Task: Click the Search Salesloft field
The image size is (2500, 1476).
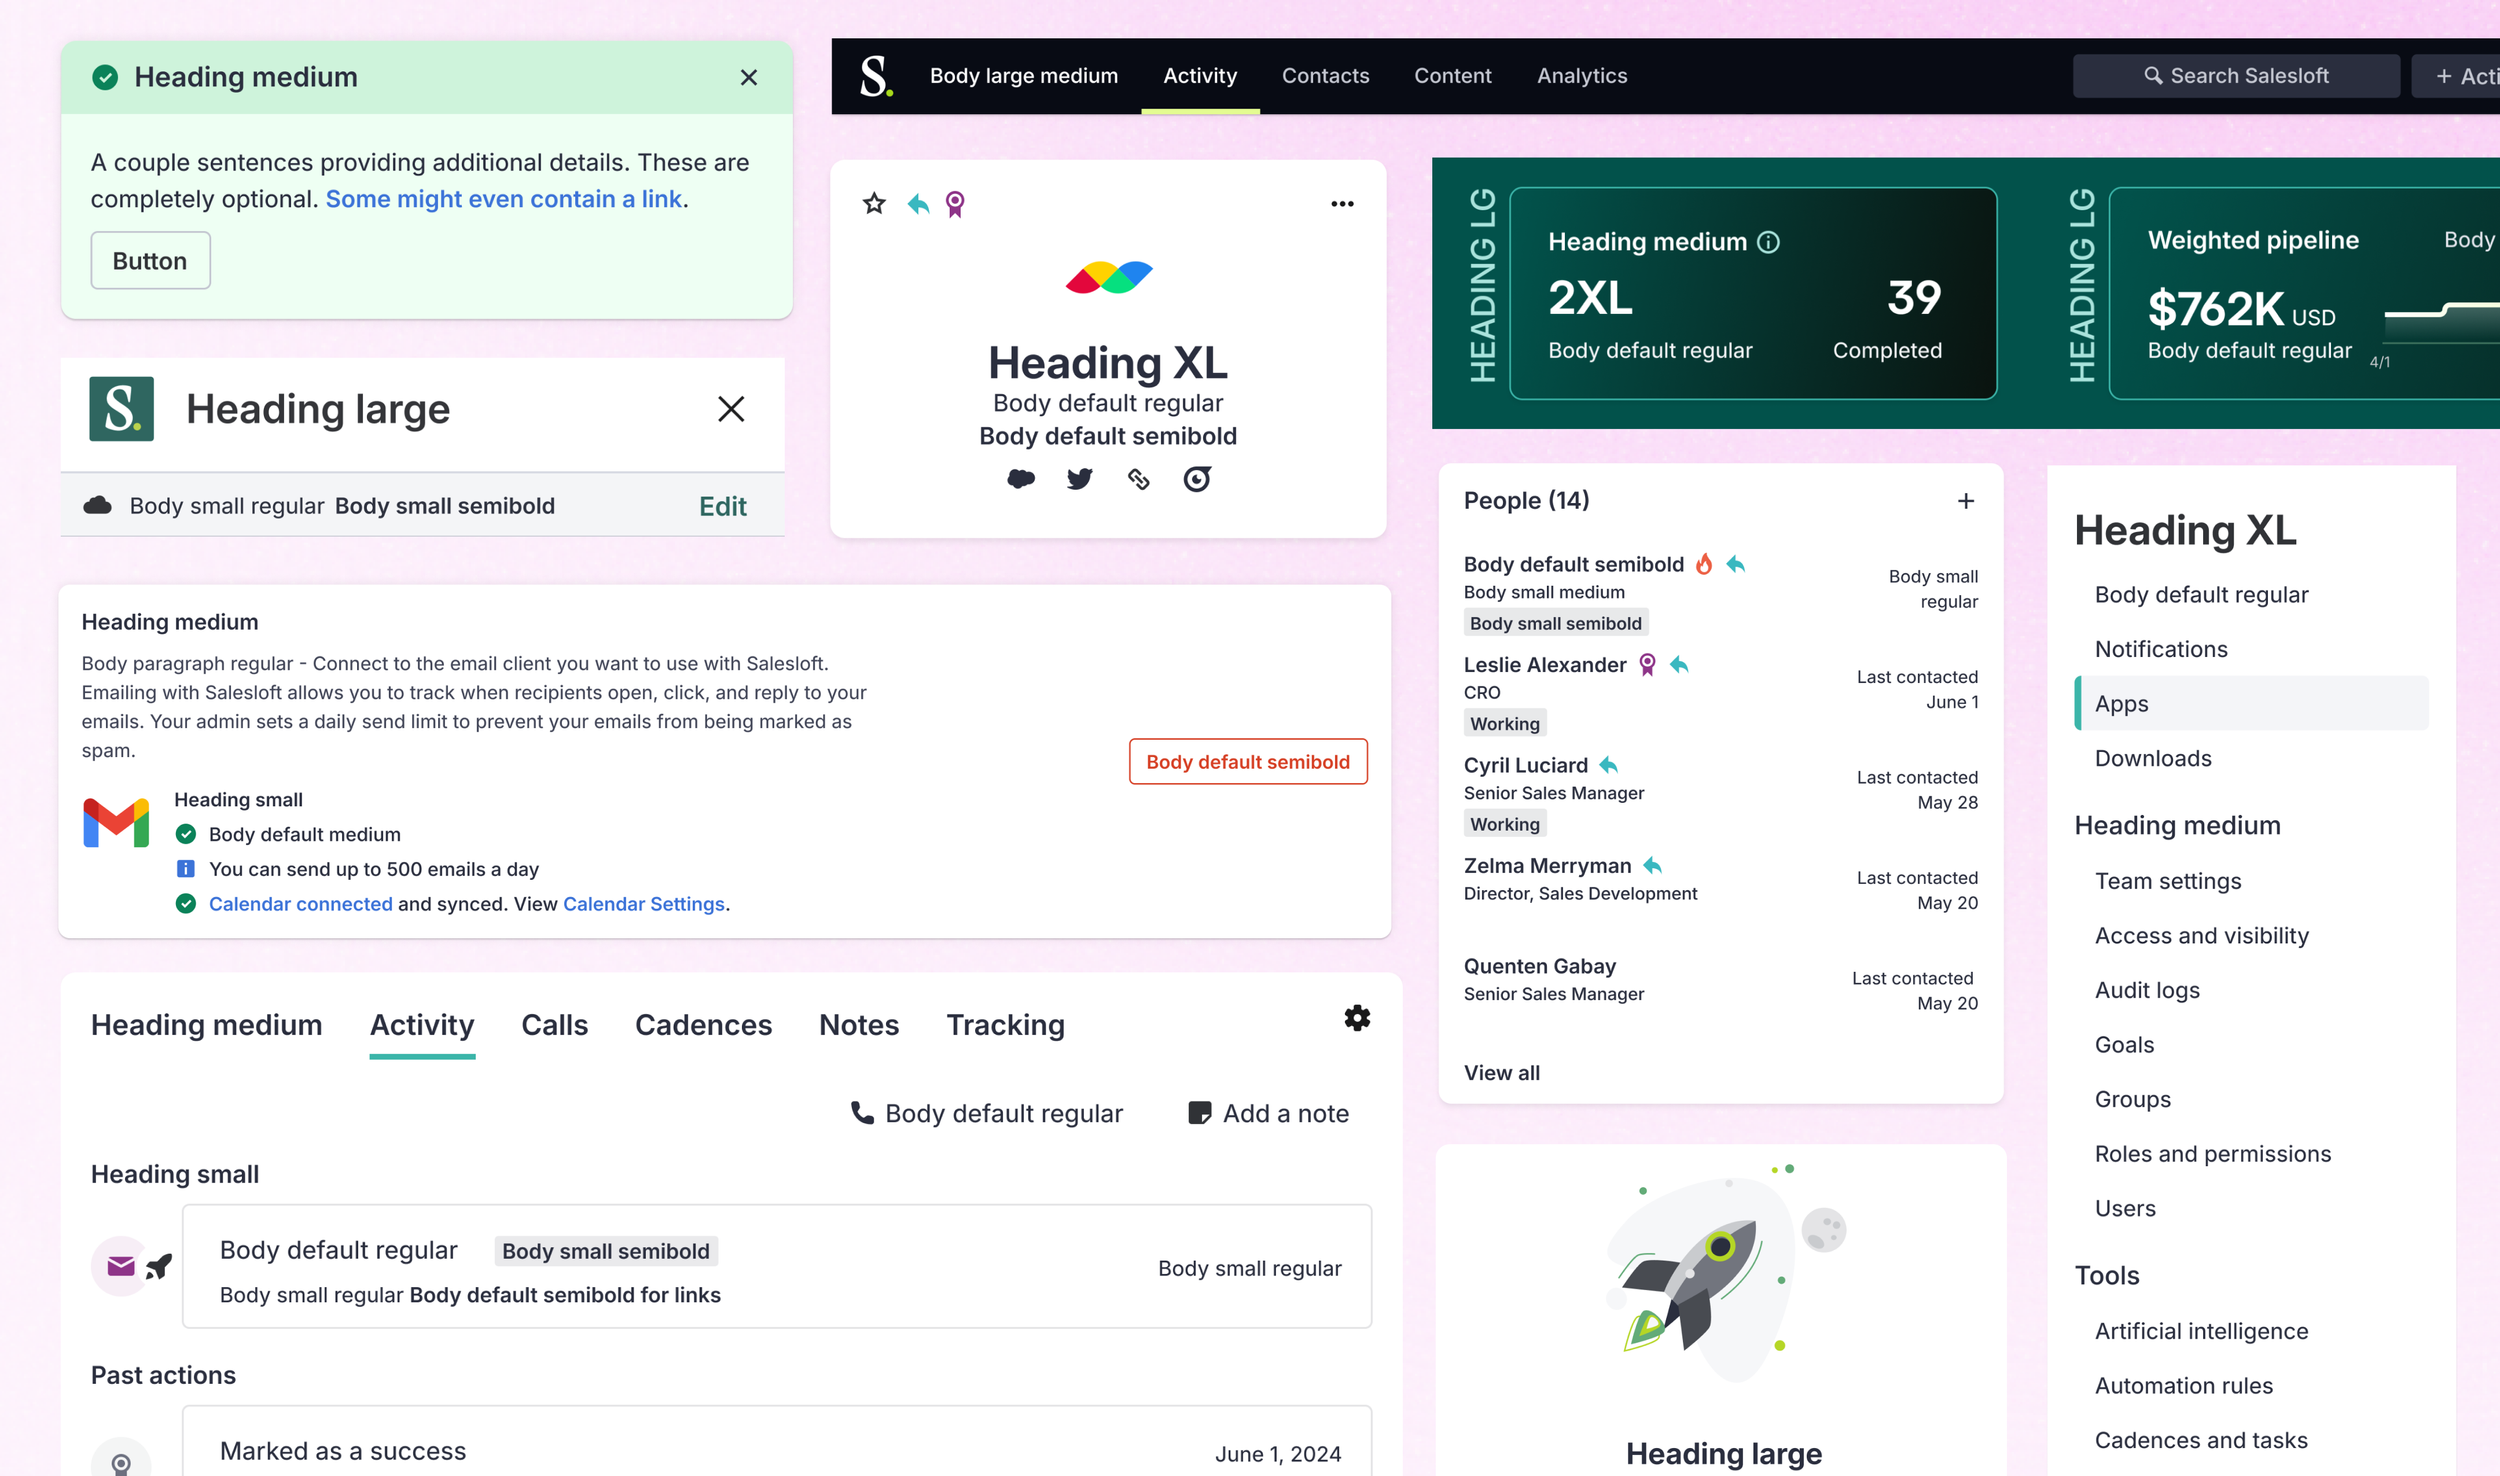Action: click(2236, 76)
